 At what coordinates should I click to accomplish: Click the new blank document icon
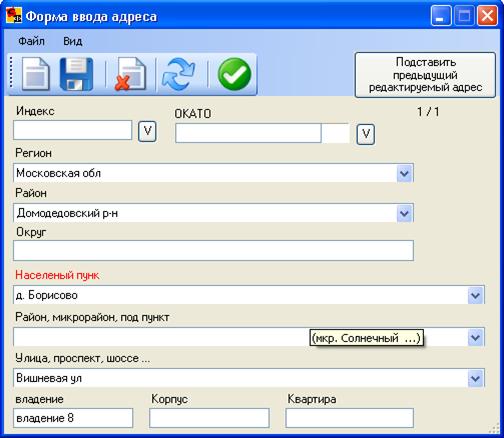pos(36,74)
